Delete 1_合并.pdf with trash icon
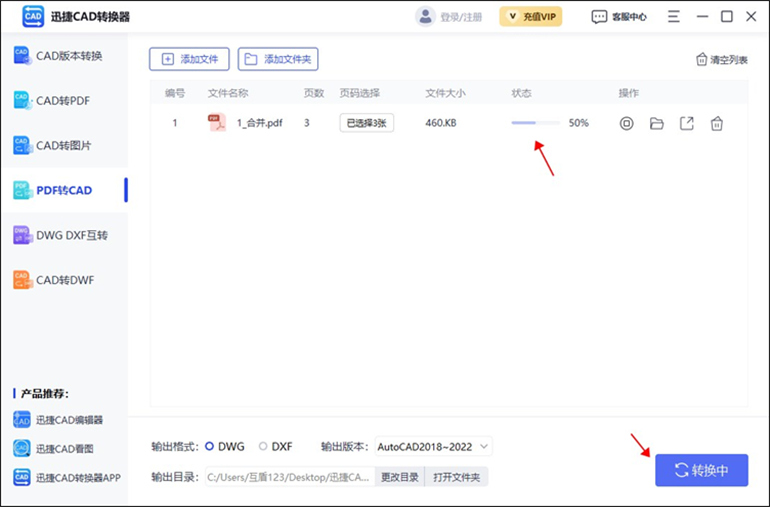This screenshot has width=770, height=507. [x=716, y=123]
